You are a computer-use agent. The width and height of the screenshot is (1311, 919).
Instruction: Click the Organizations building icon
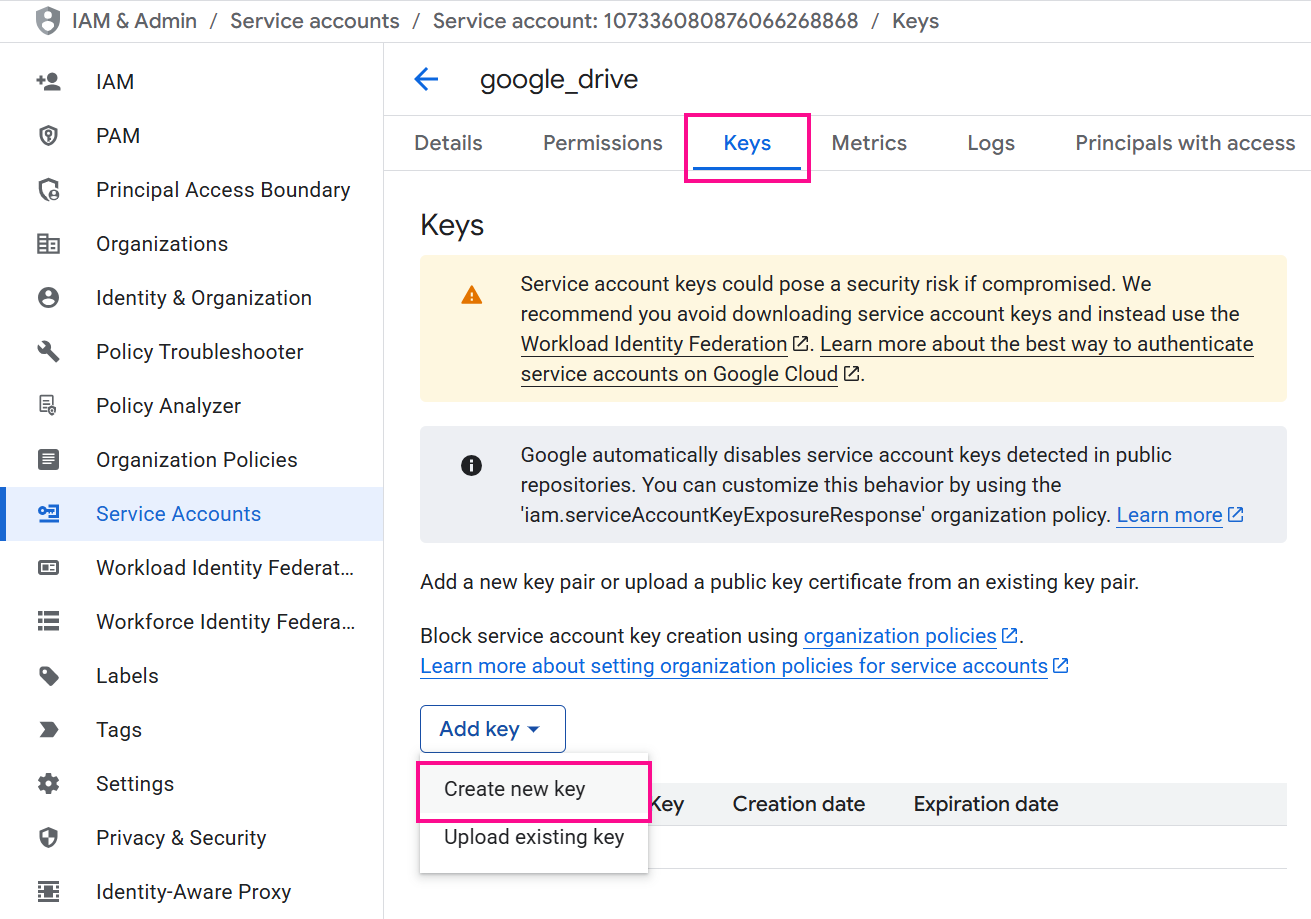tap(49, 243)
